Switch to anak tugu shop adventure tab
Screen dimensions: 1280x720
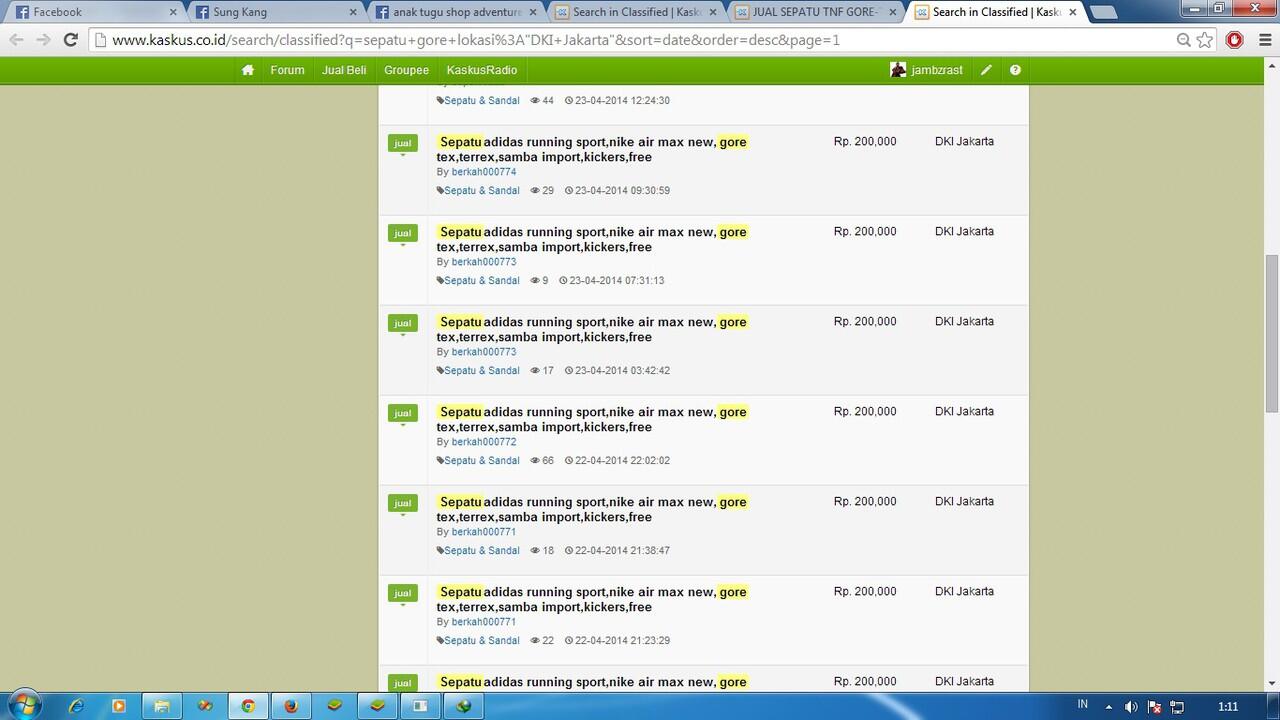coord(456,12)
